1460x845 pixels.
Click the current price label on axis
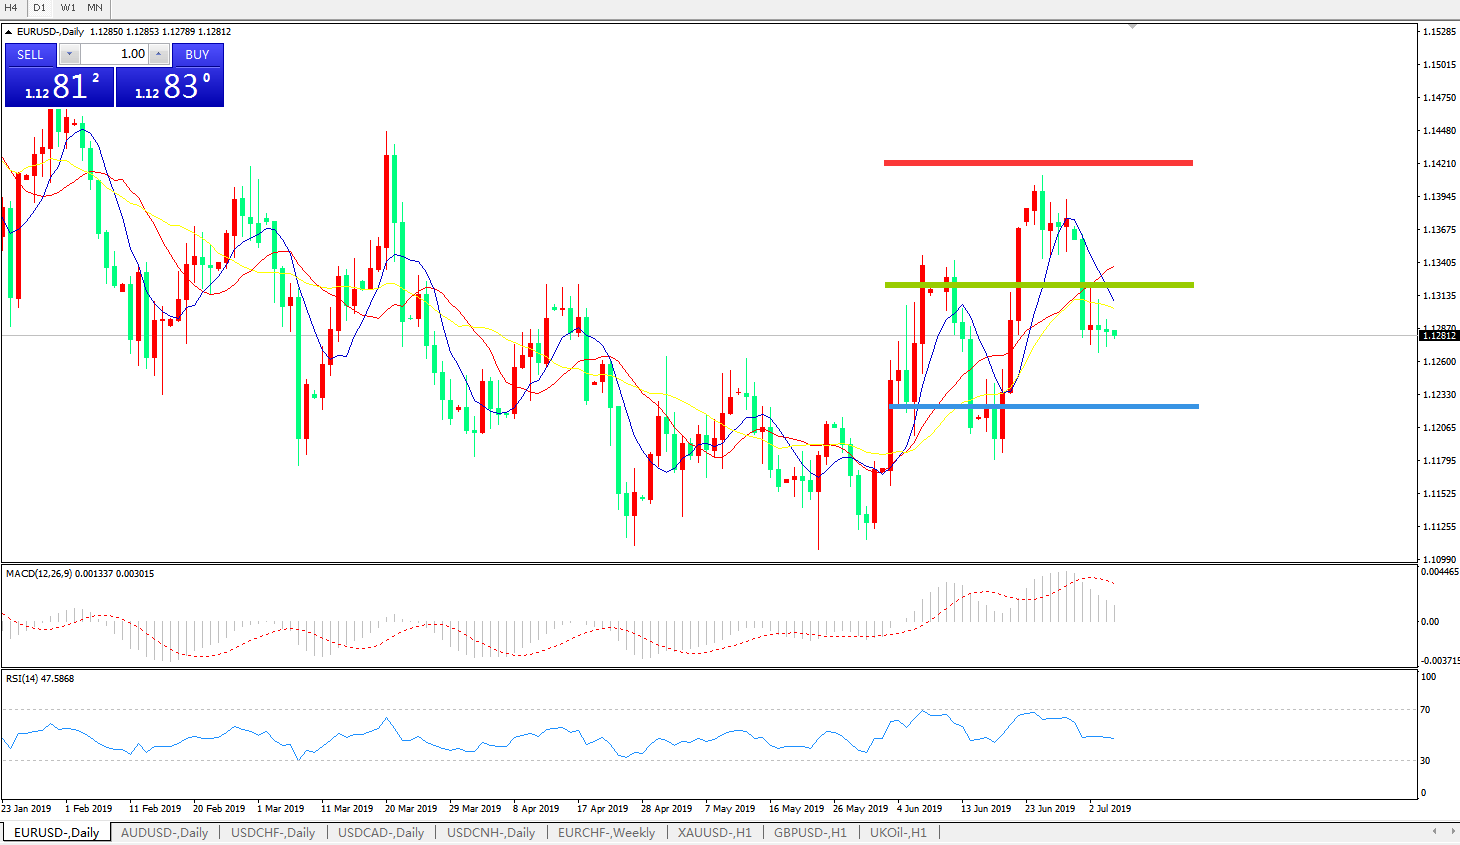click(1438, 336)
